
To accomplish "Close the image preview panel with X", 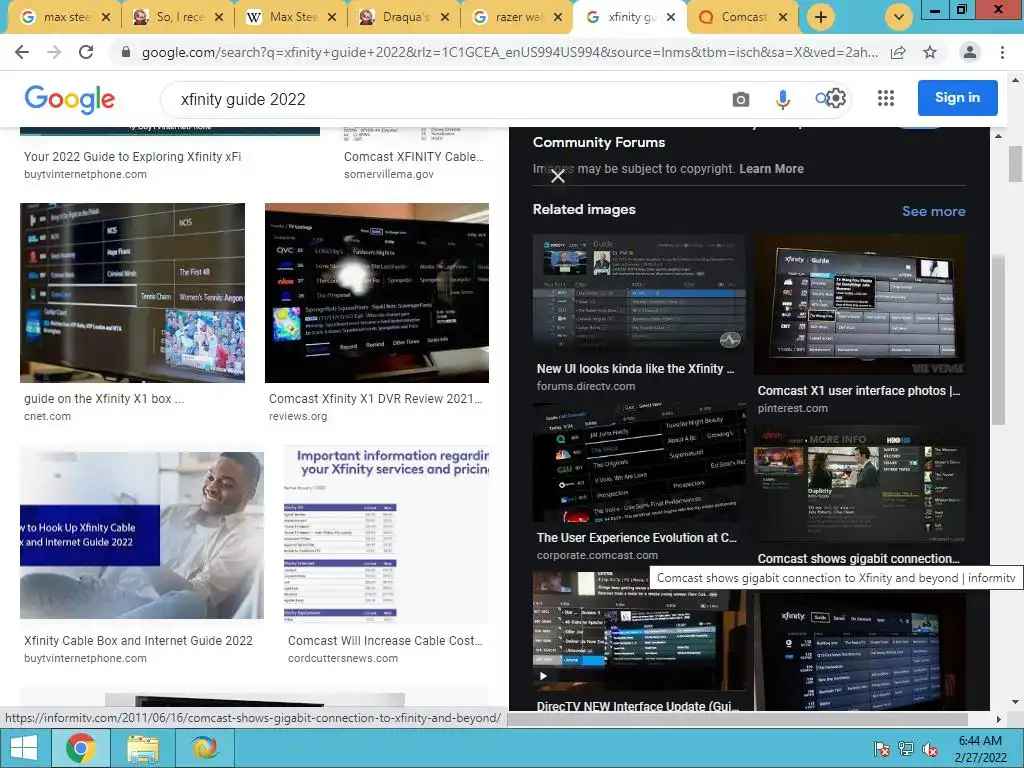I will click(558, 176).
